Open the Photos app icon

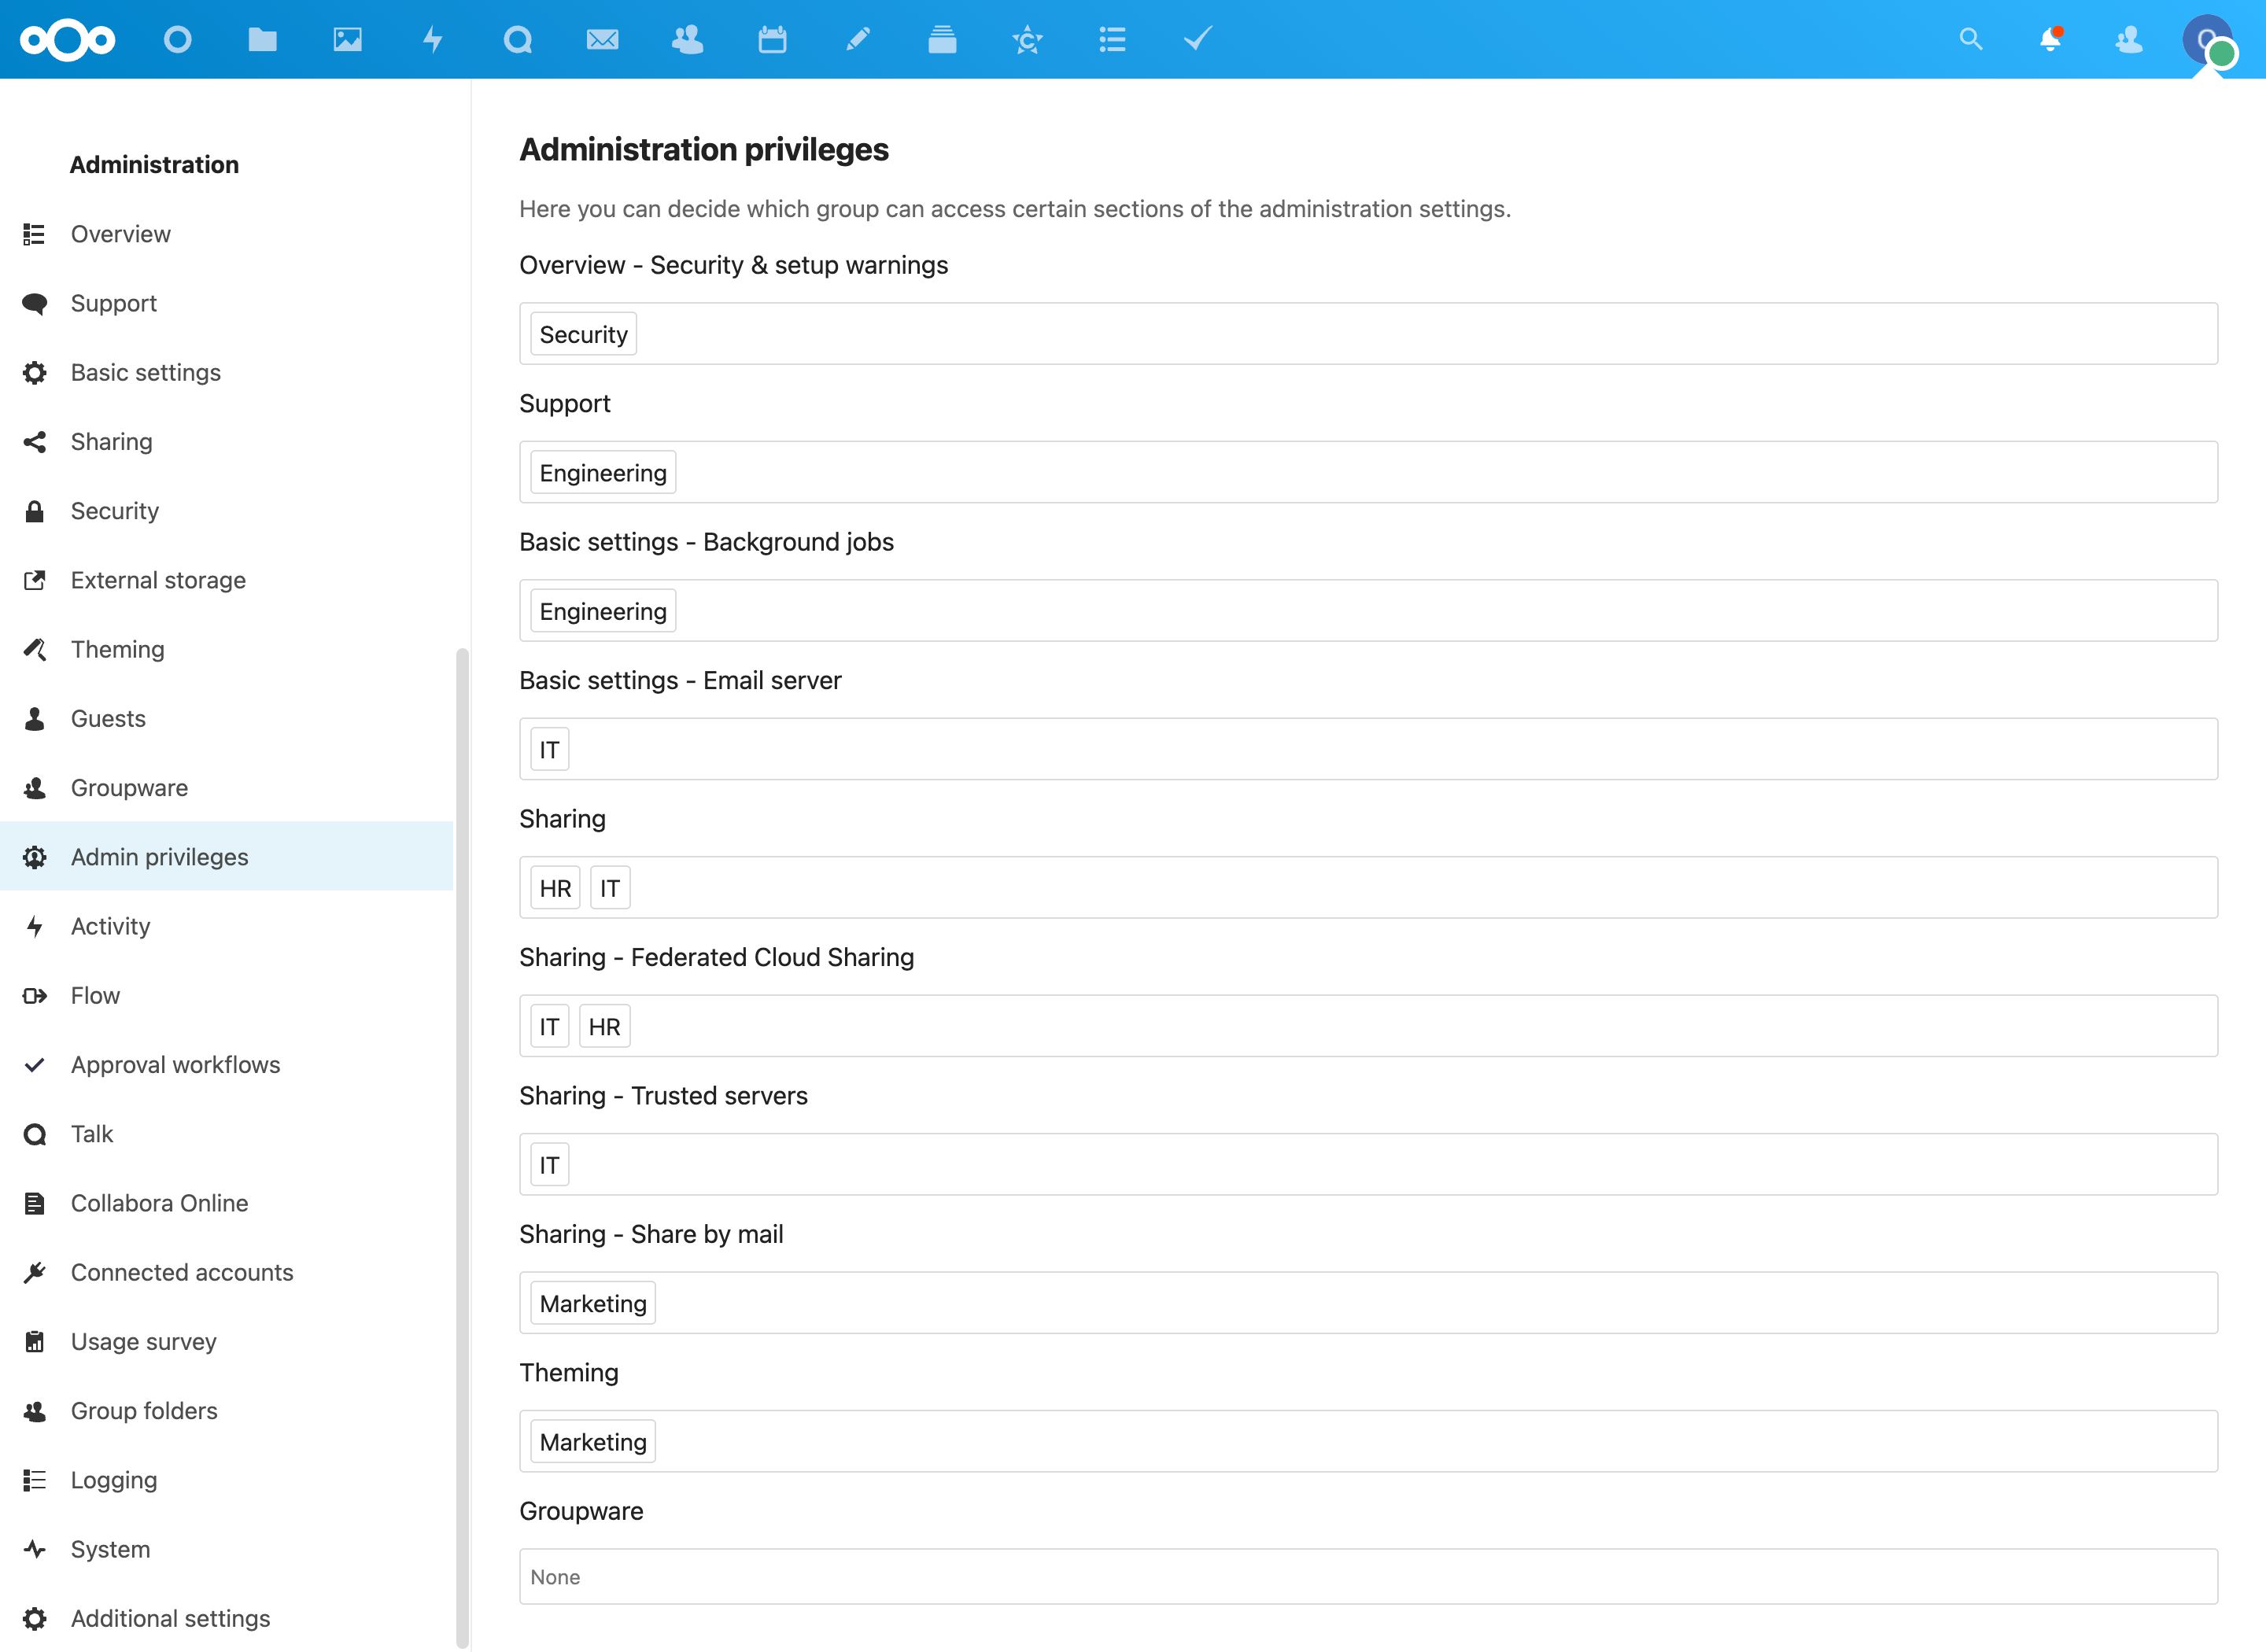click(348, 40)
